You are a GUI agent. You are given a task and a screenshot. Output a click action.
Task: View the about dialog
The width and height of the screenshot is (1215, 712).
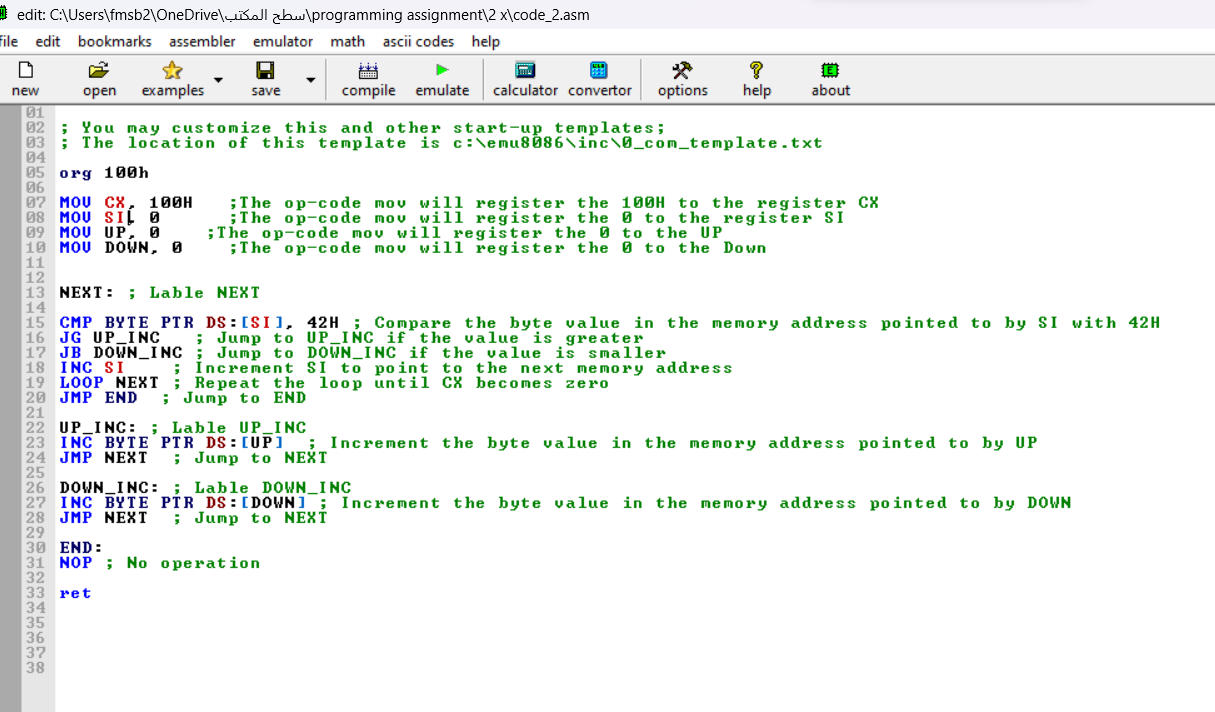pos(829,79)
